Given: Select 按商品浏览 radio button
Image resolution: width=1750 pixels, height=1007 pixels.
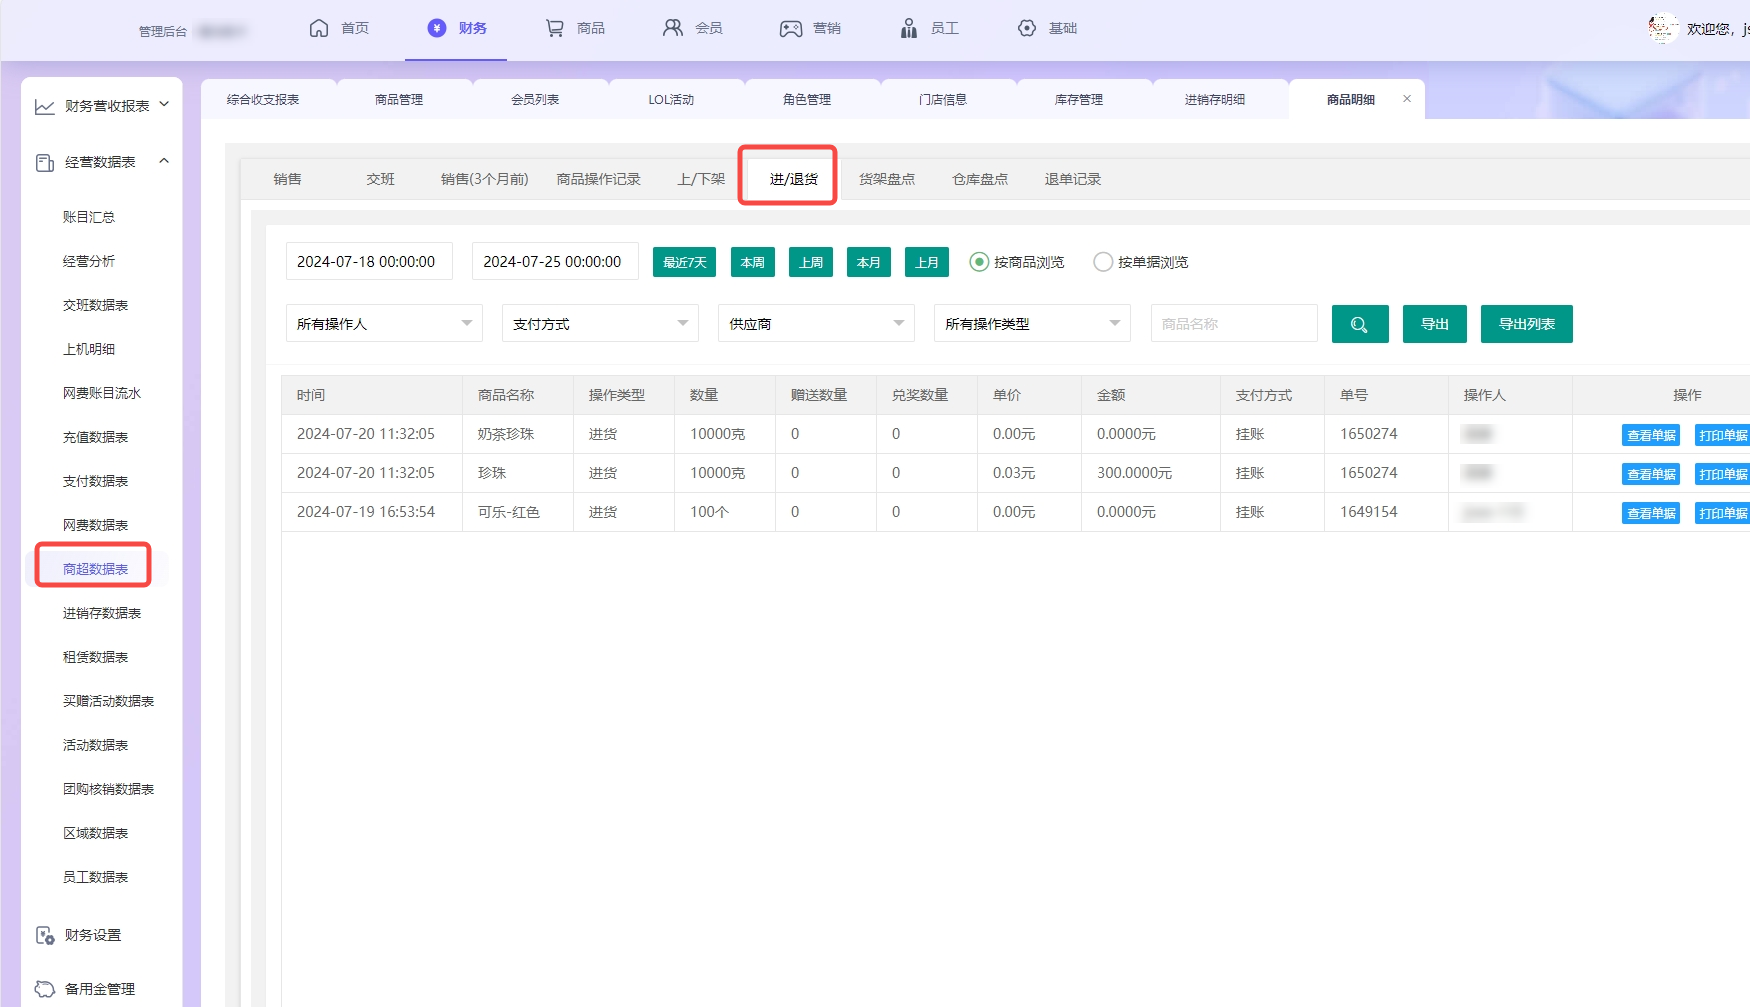Looking at the screenshot, I should (x=979, y=262).
